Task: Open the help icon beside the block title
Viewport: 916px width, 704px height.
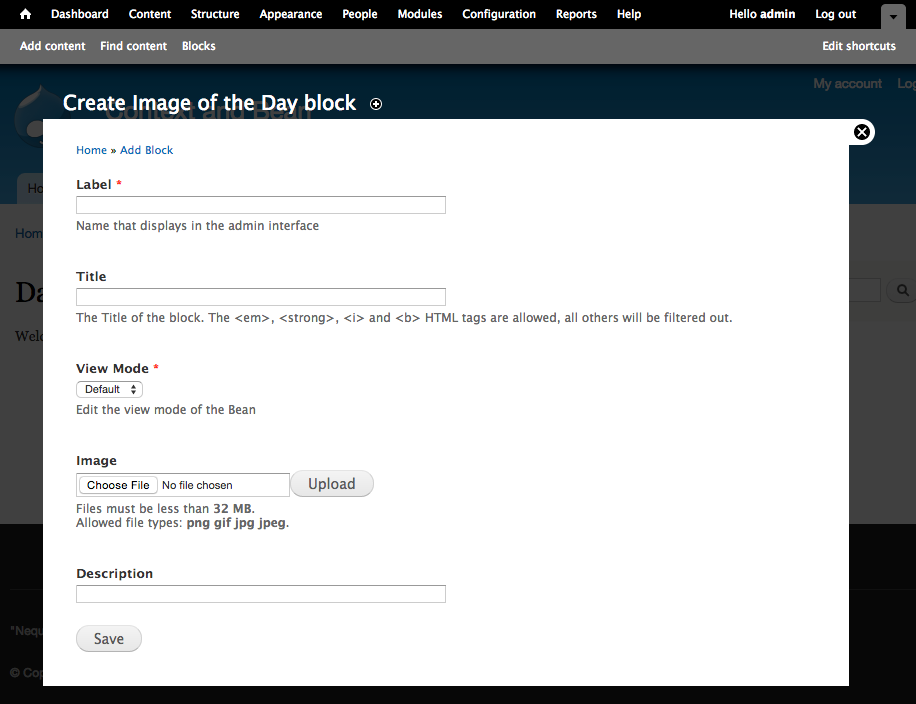Action: [x=375, y=104]
